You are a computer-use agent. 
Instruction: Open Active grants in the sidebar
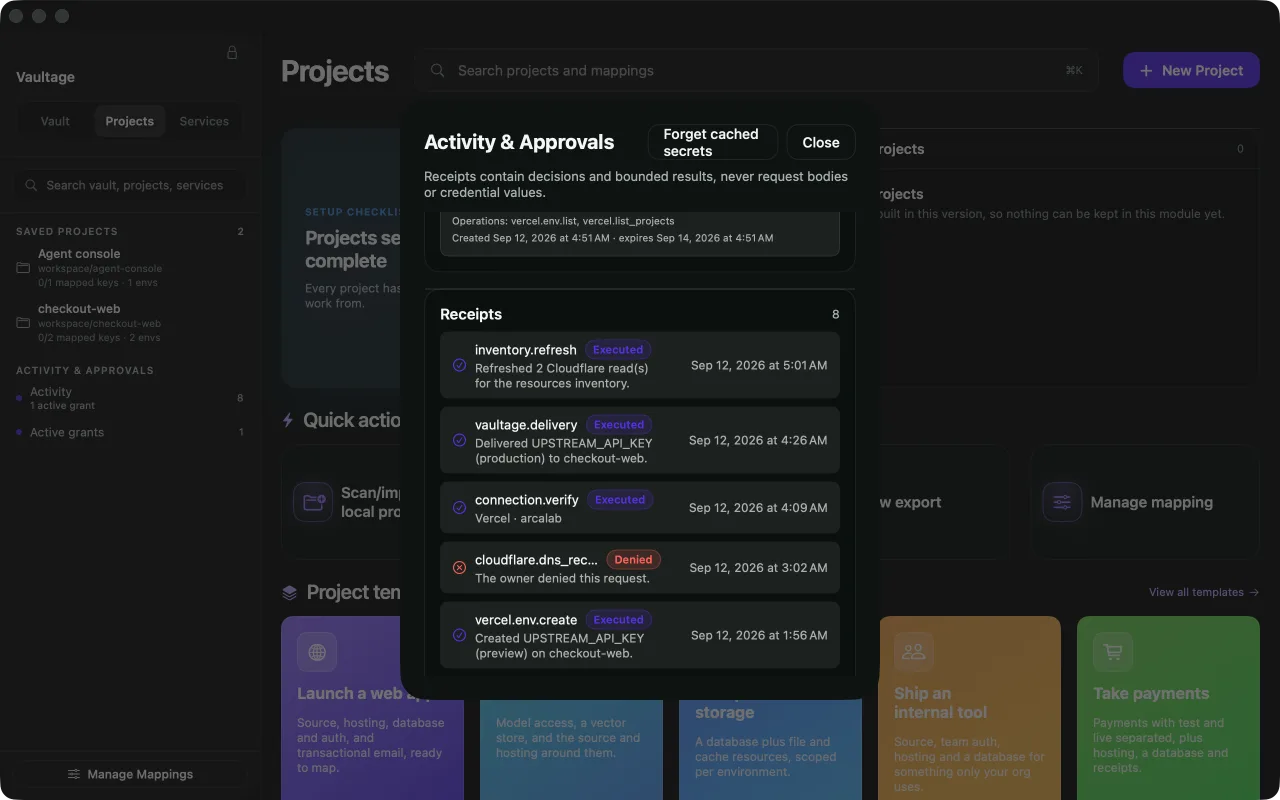pyautogui.click(x=130, y=432)
